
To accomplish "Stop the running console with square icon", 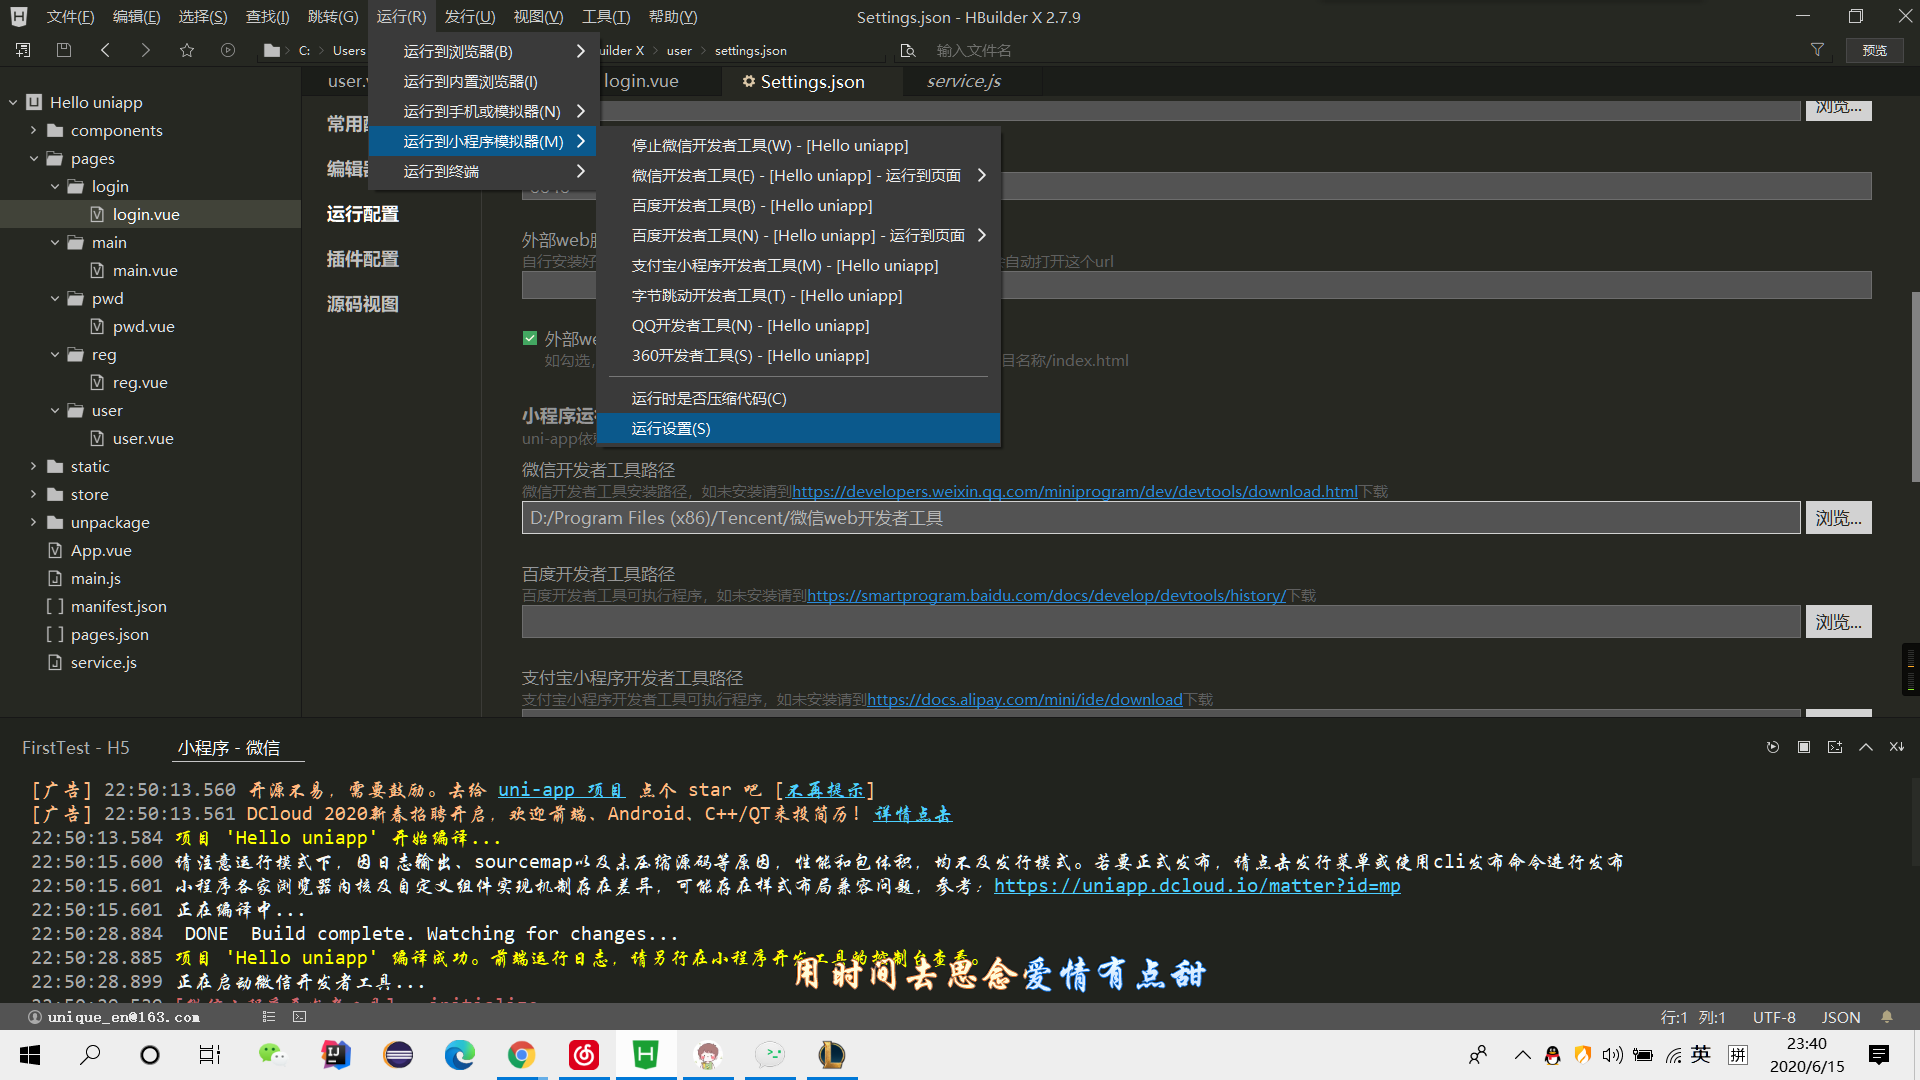I will point(1804,747).
